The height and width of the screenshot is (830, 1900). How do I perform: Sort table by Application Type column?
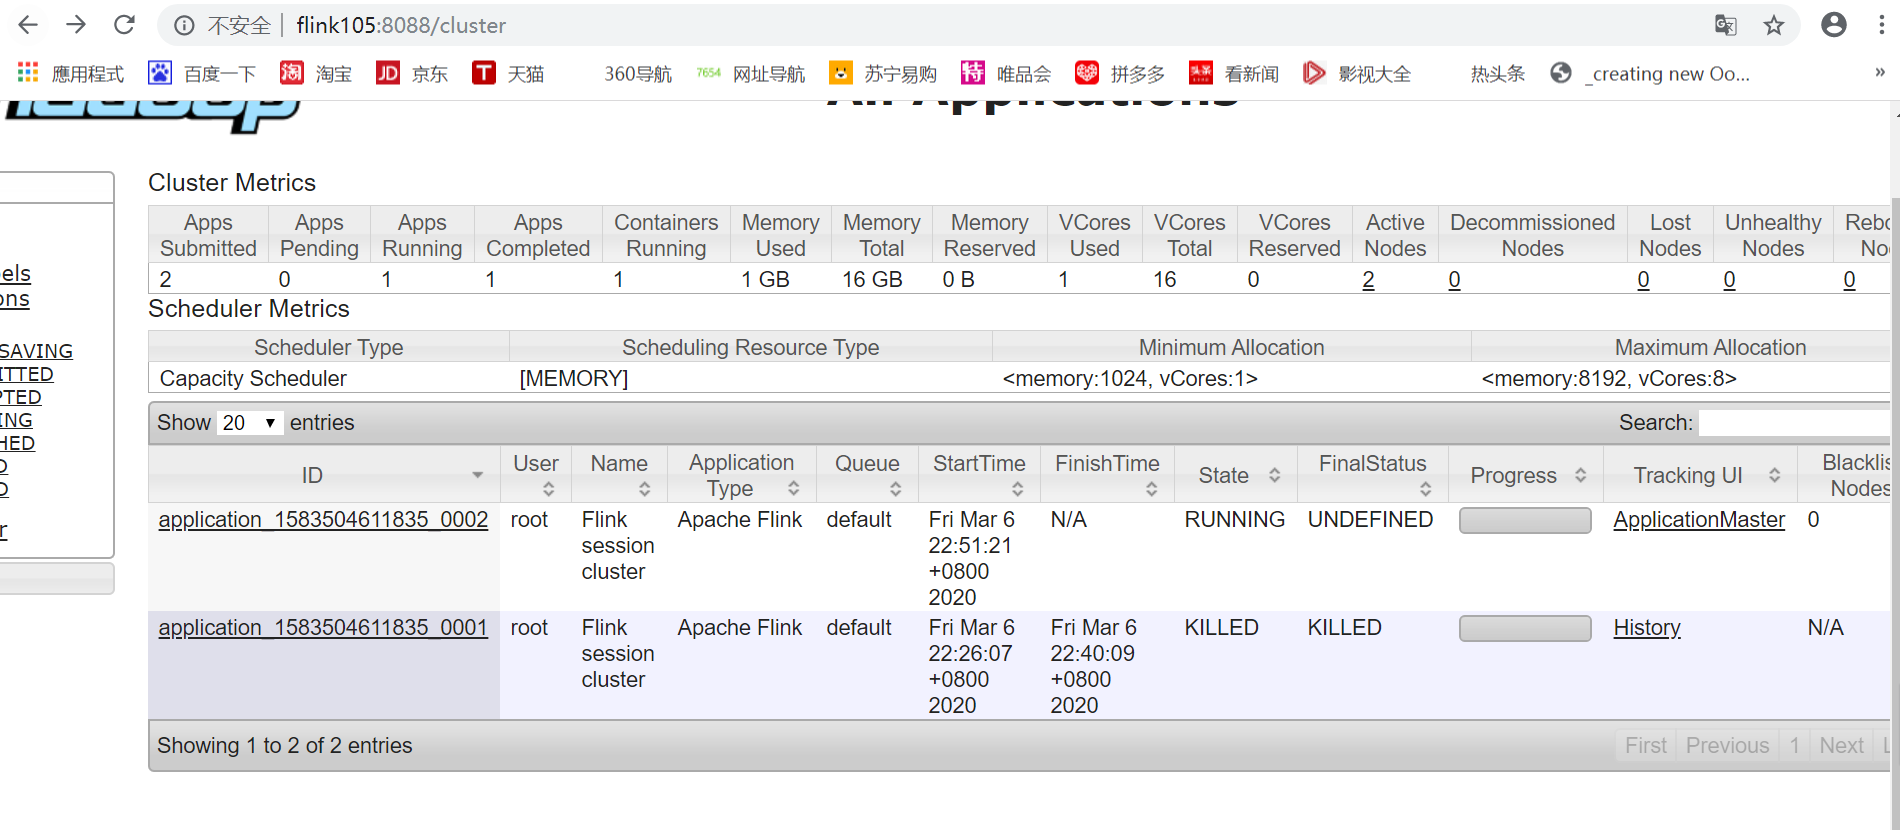[x=741, y=475]
